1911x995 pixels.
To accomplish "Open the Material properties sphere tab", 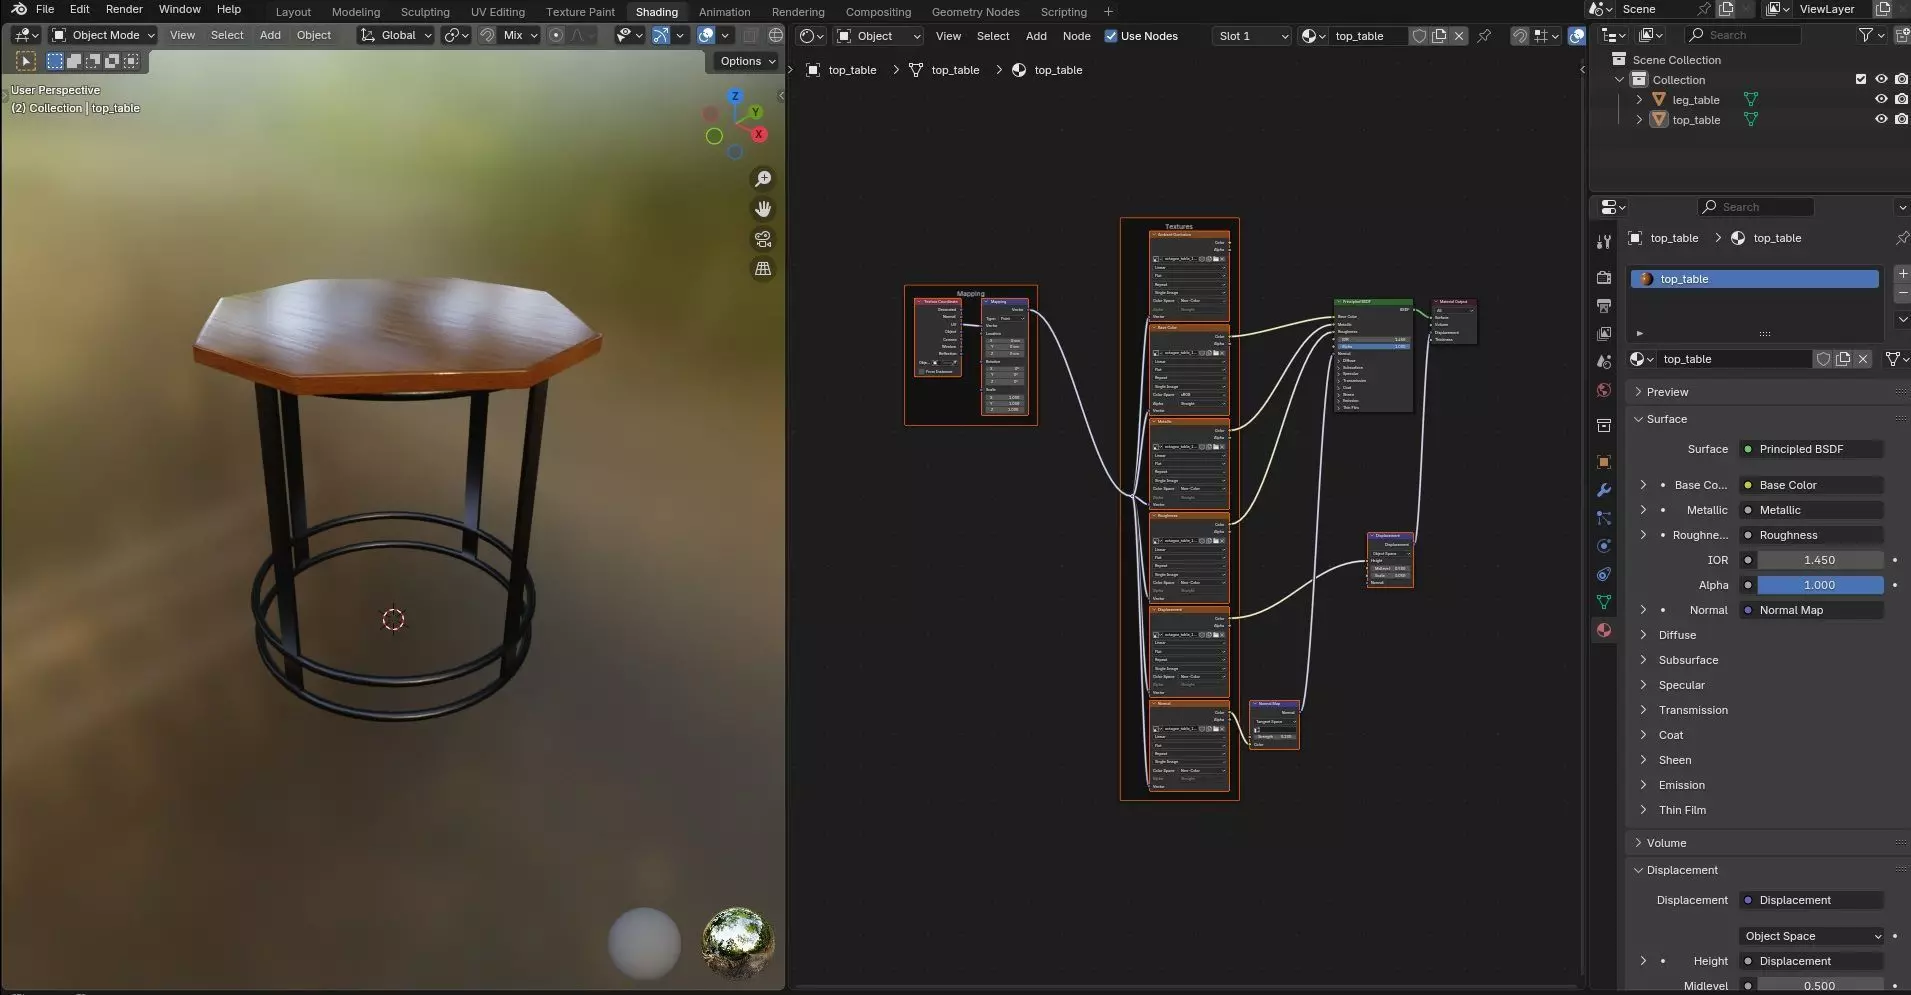I will click(1604, 630).
